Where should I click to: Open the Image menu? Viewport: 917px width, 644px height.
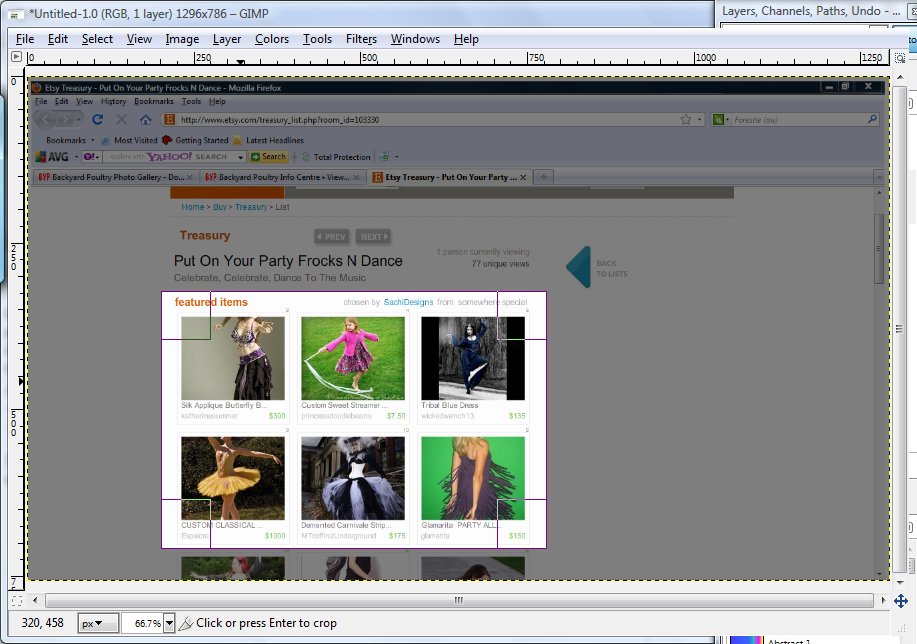click(182, 39)
